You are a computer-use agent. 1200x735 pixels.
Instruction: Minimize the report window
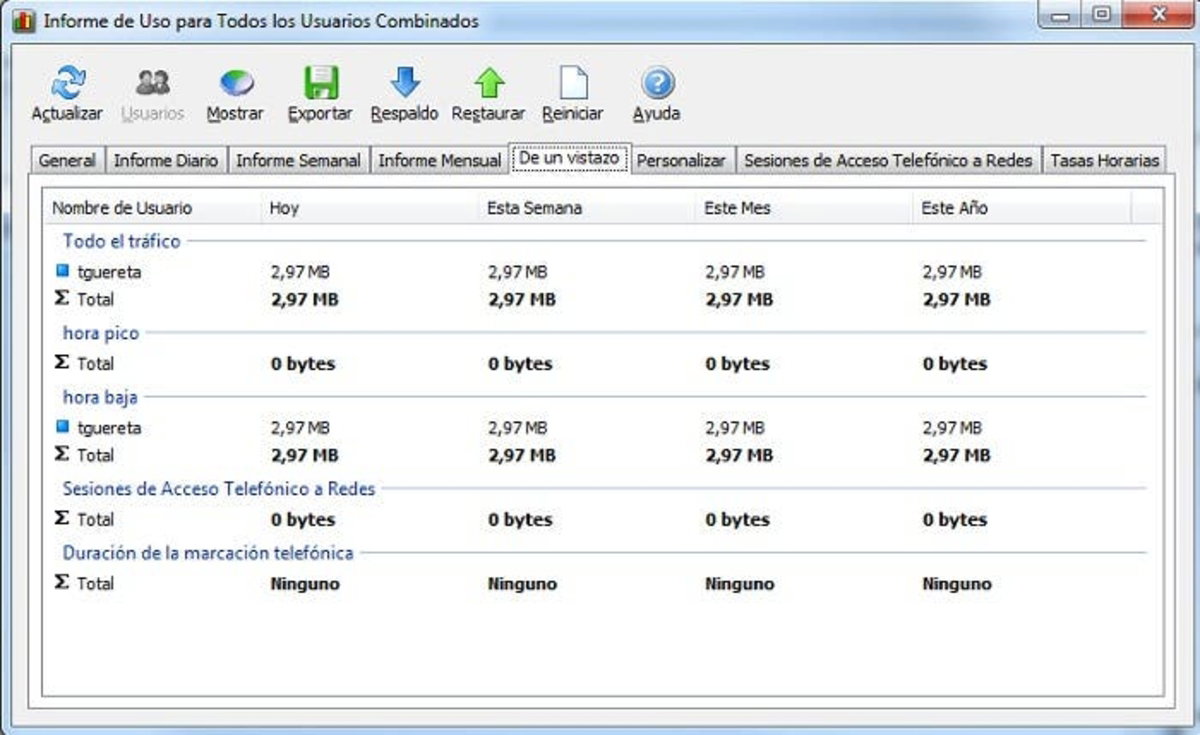click(1061, 14)
